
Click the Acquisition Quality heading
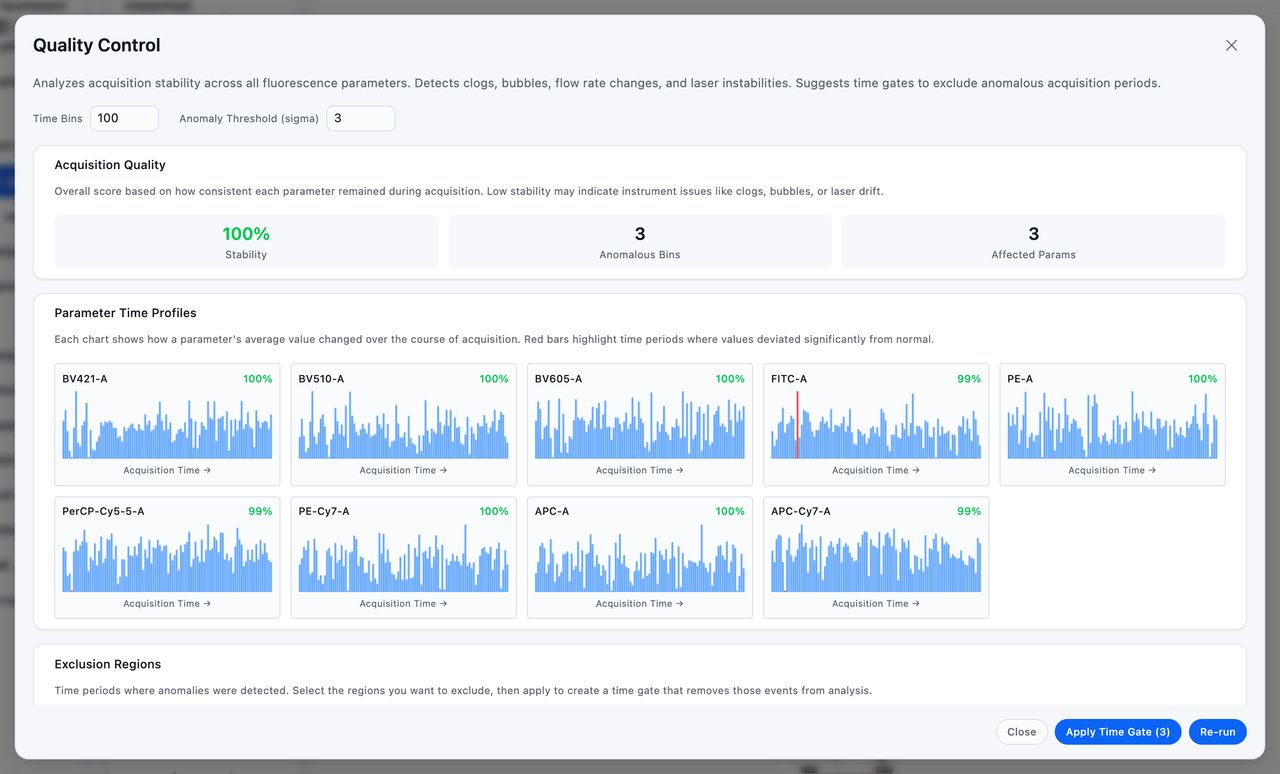pos(110,165)
